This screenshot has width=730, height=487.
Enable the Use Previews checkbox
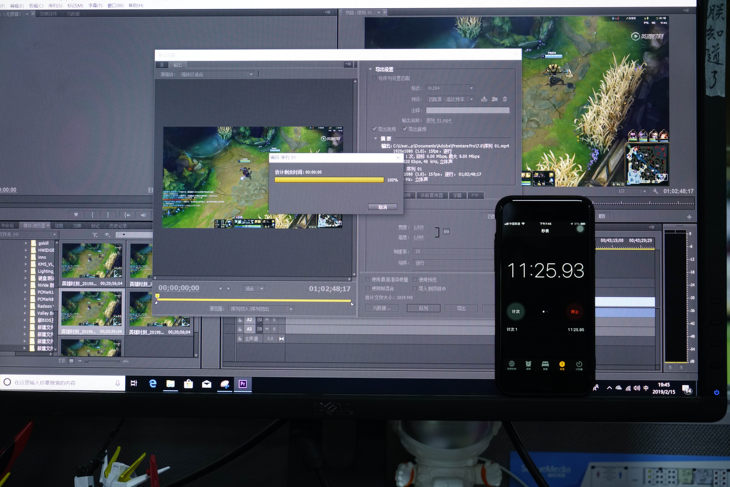[415, 280]
